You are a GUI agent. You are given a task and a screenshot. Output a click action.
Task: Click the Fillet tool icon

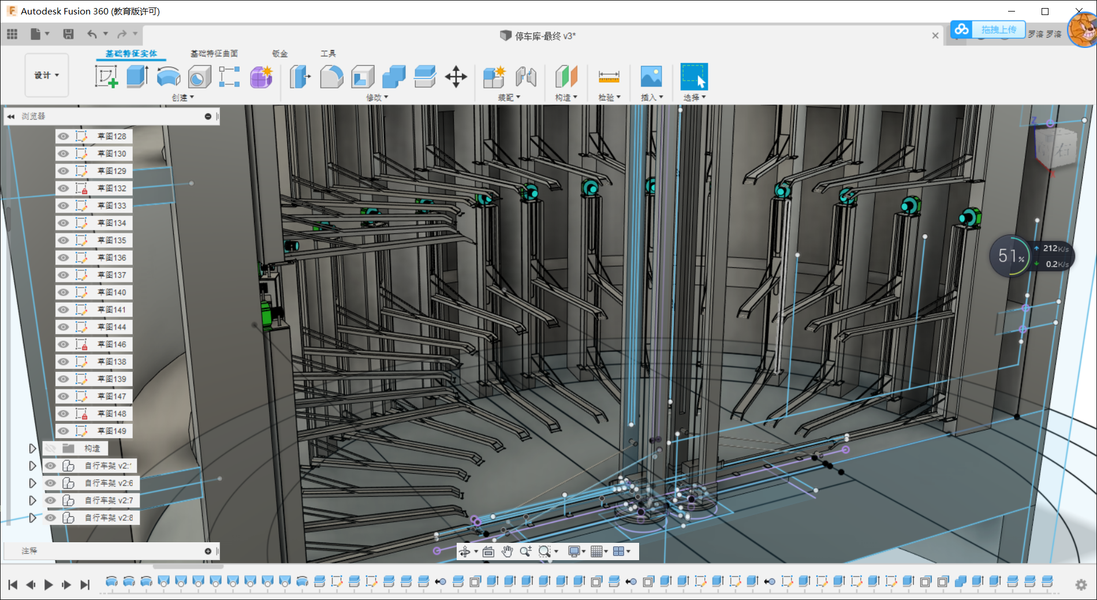[331, 77]
